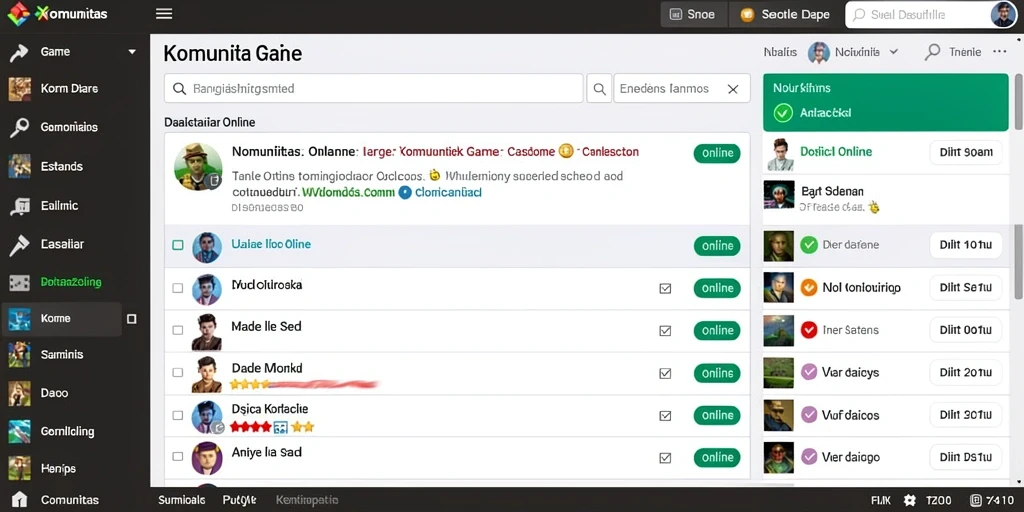Click the Dìllt 9oam button

pyautogui.click(x=965, y=152)
